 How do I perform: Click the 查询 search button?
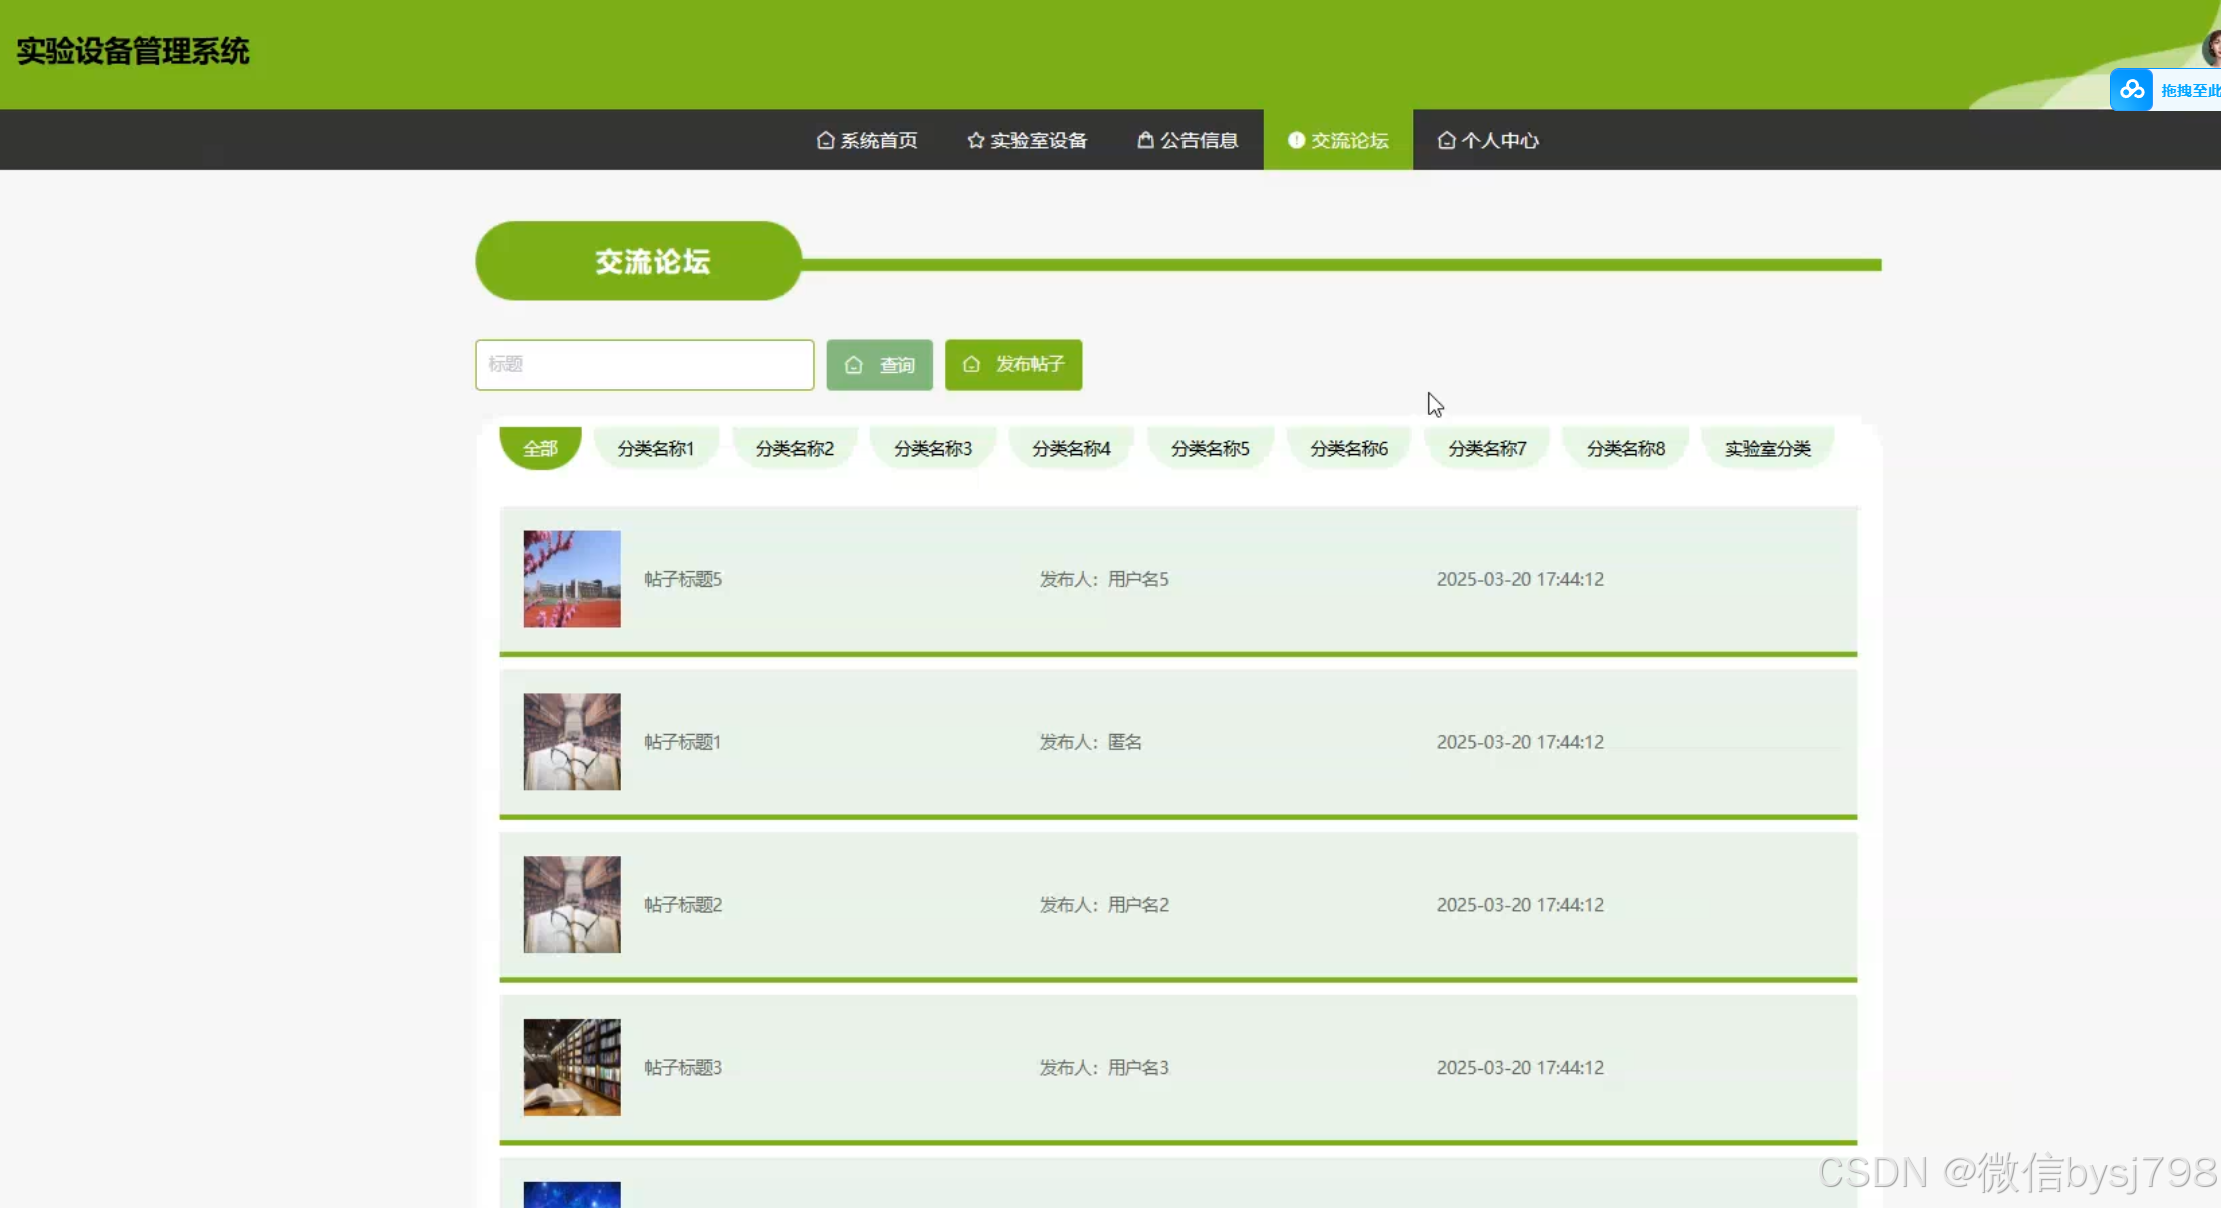880,365
